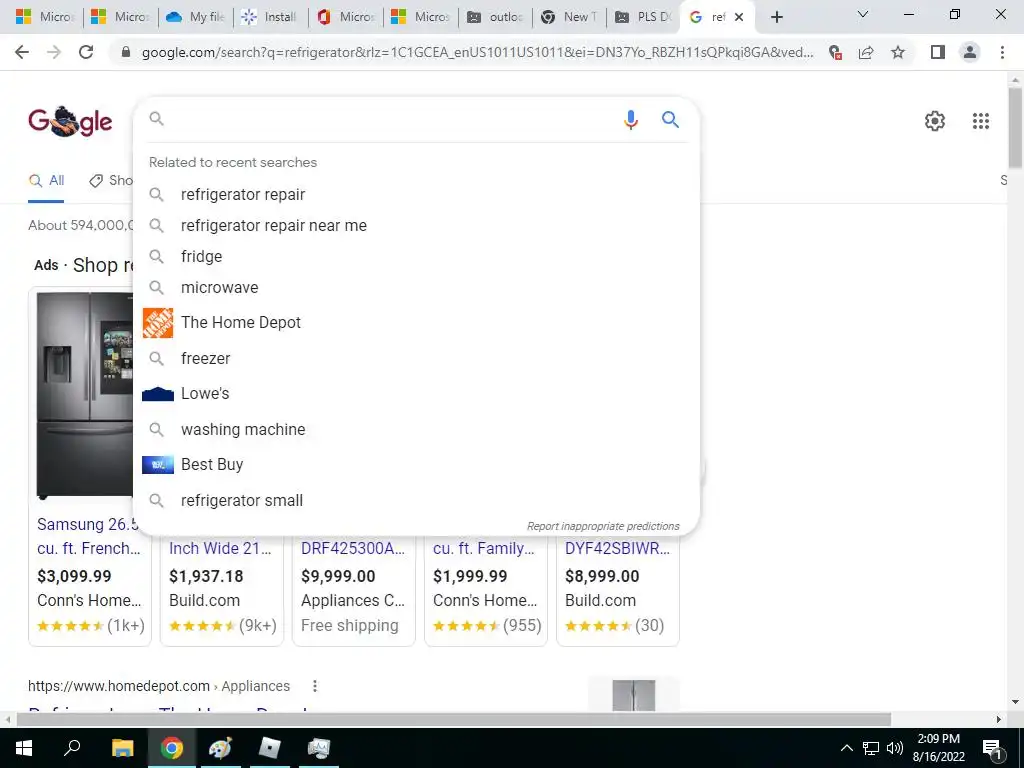
Task: Click the share page icon in address bar
Action: pyautogui.click(x=867, y=52)
